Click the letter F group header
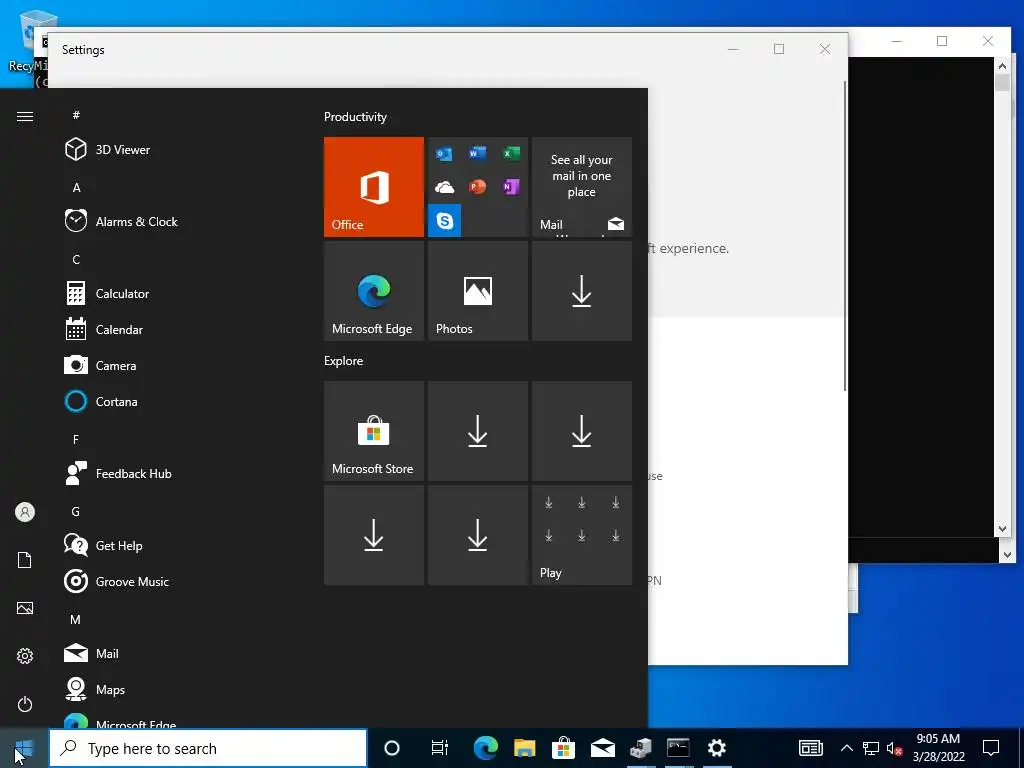The width and height of the screenshot is (1024, 768). point(76,440)
